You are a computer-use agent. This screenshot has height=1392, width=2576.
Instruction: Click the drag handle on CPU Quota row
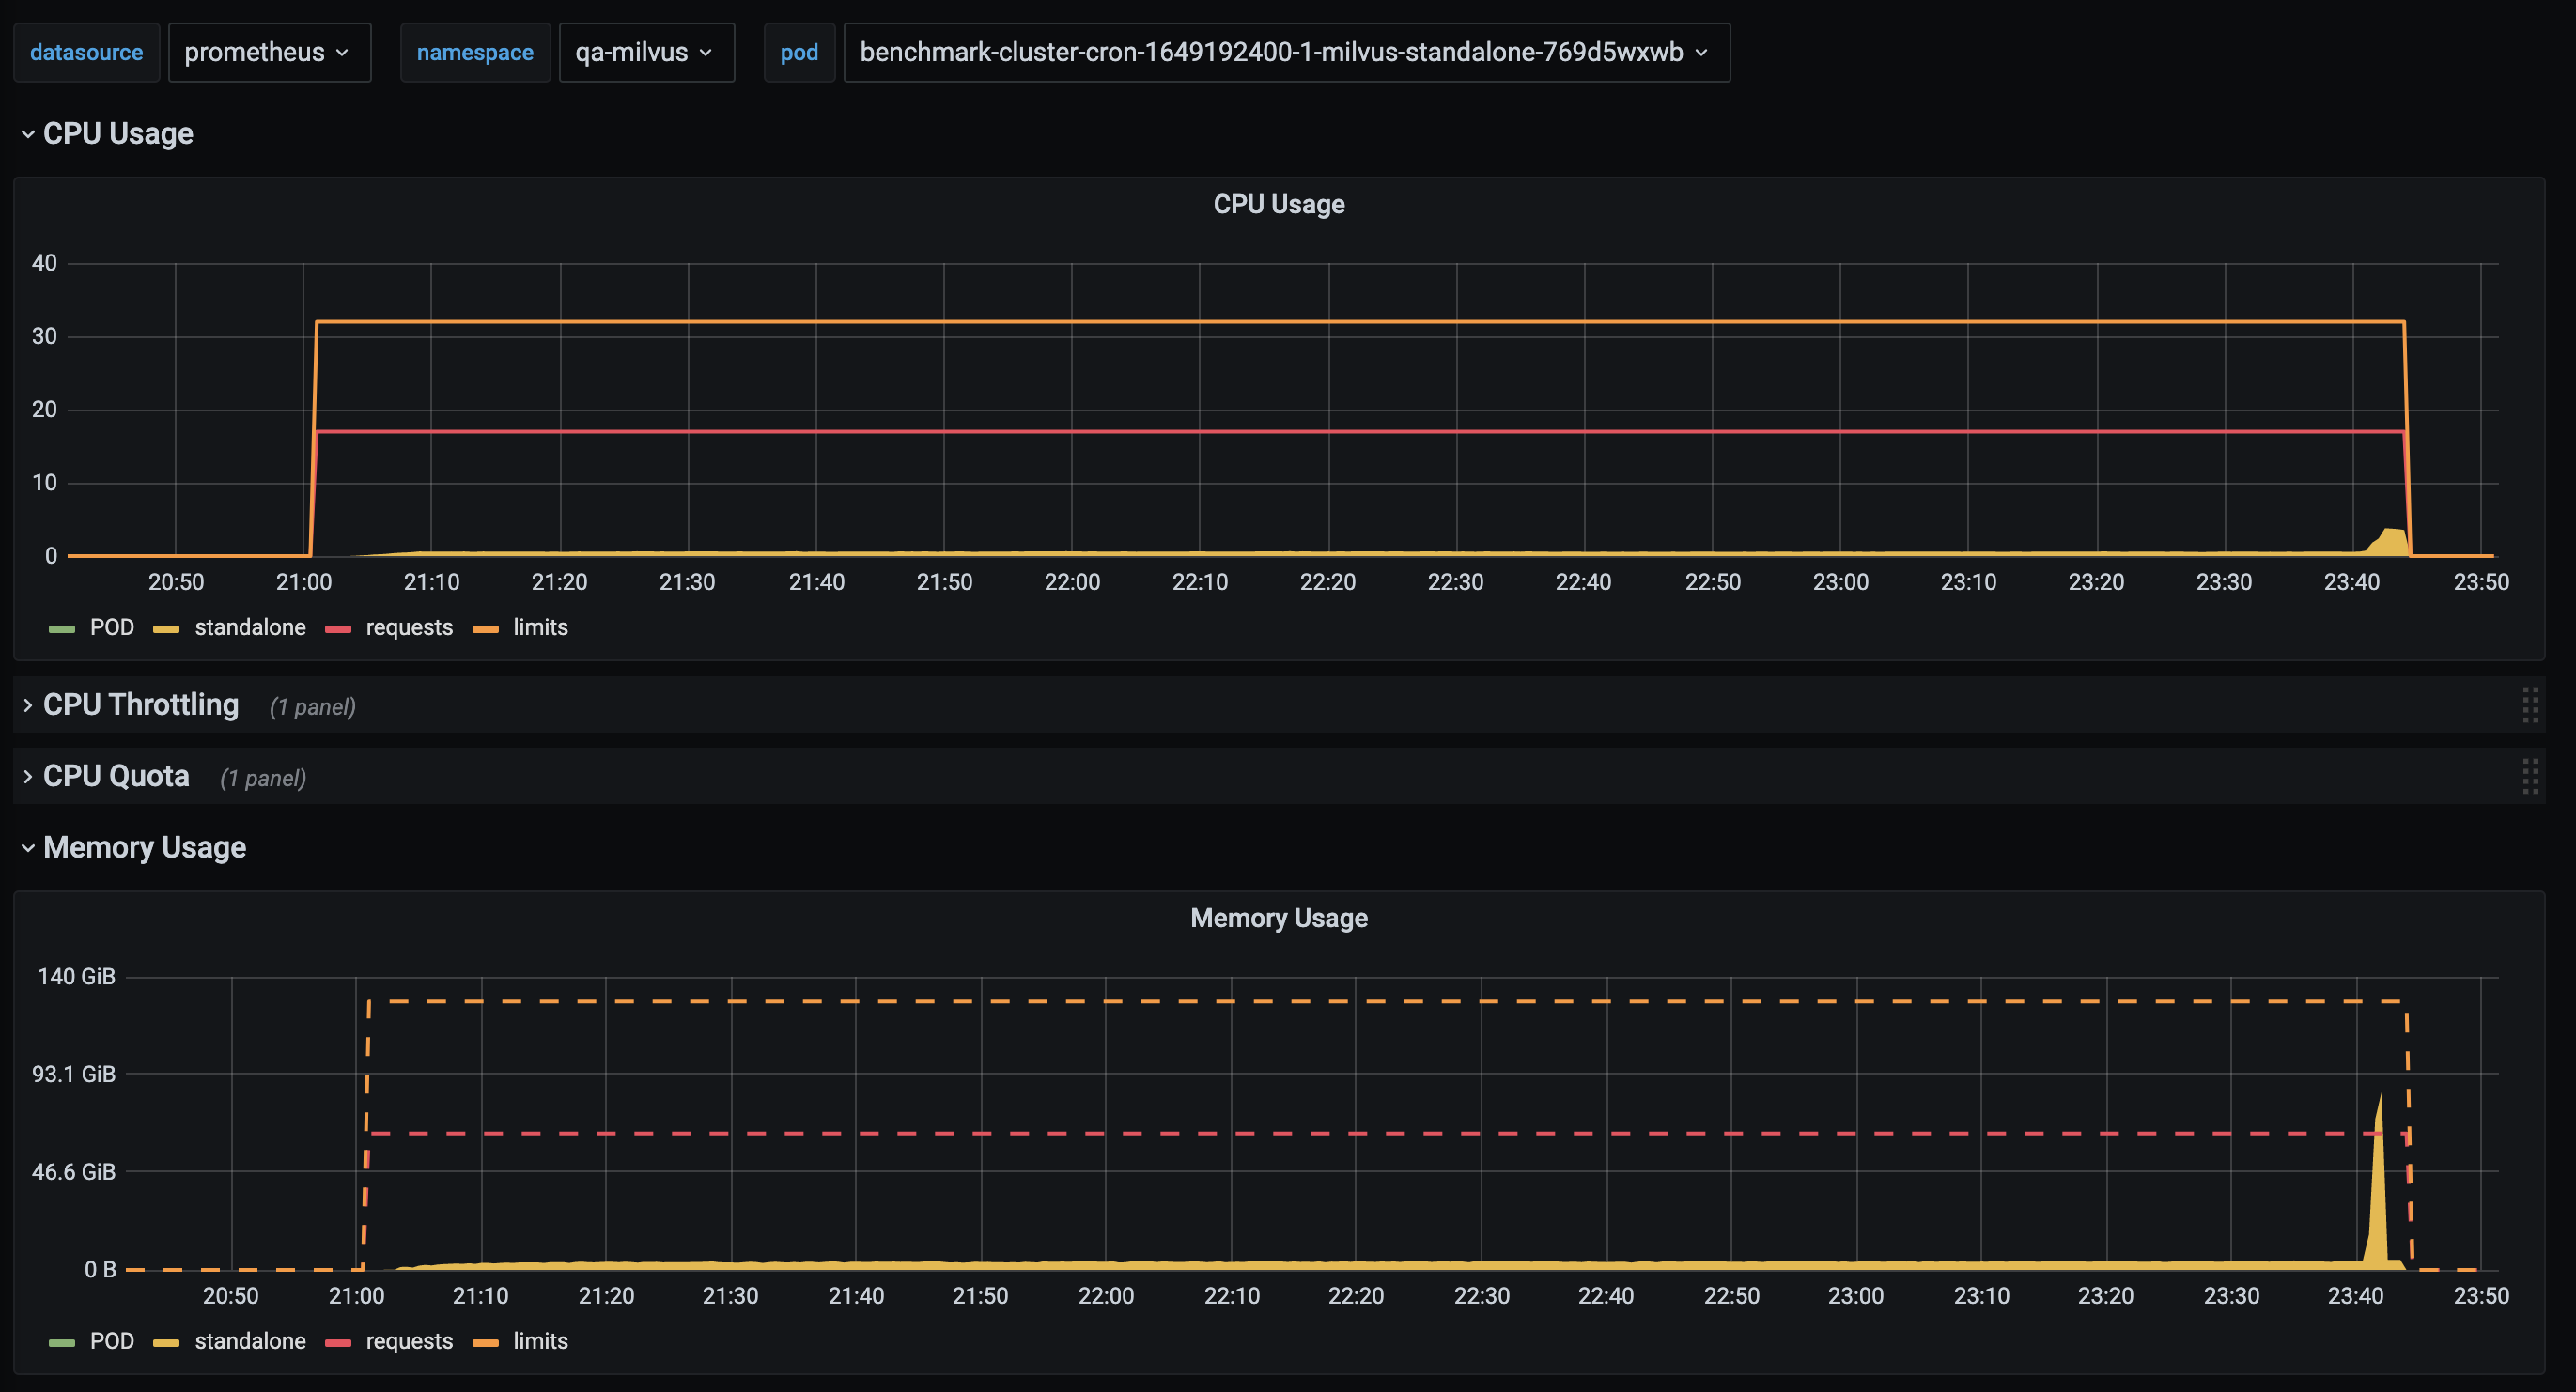[x=2530, y=776]
